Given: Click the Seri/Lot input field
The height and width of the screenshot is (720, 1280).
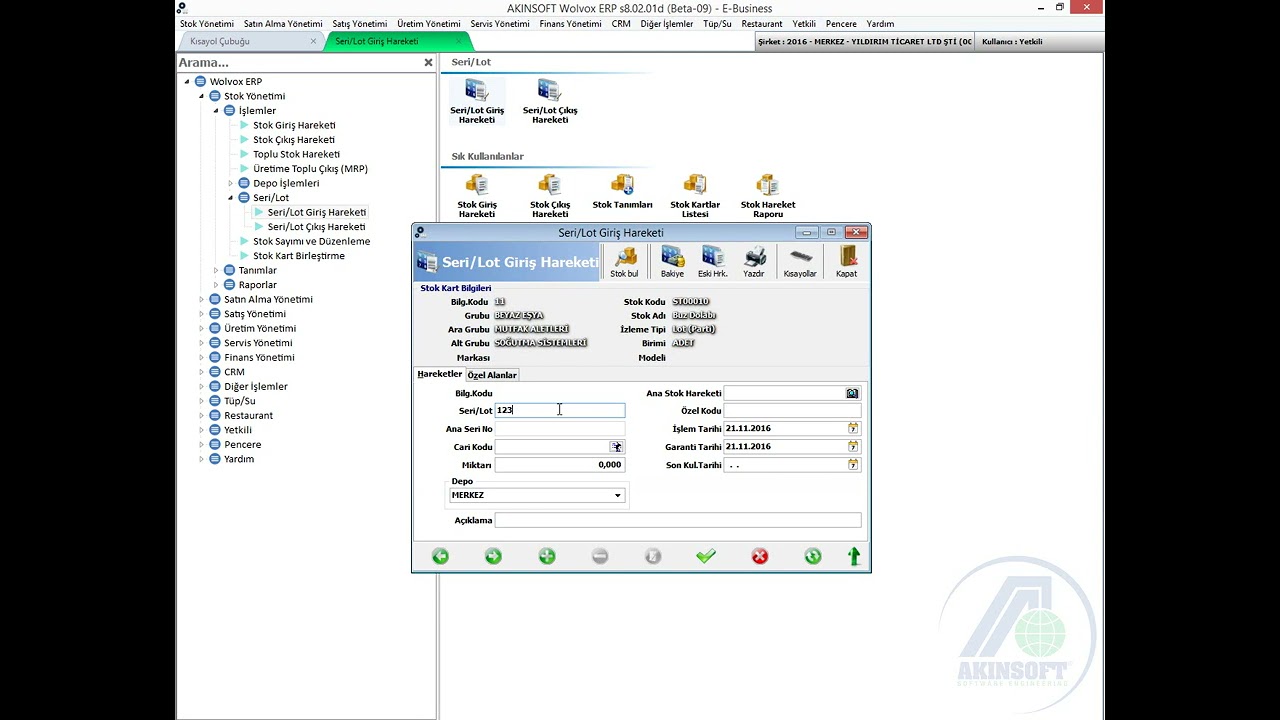Looking at the screenshot, I should pyautogui.click(x=560, y=410).
